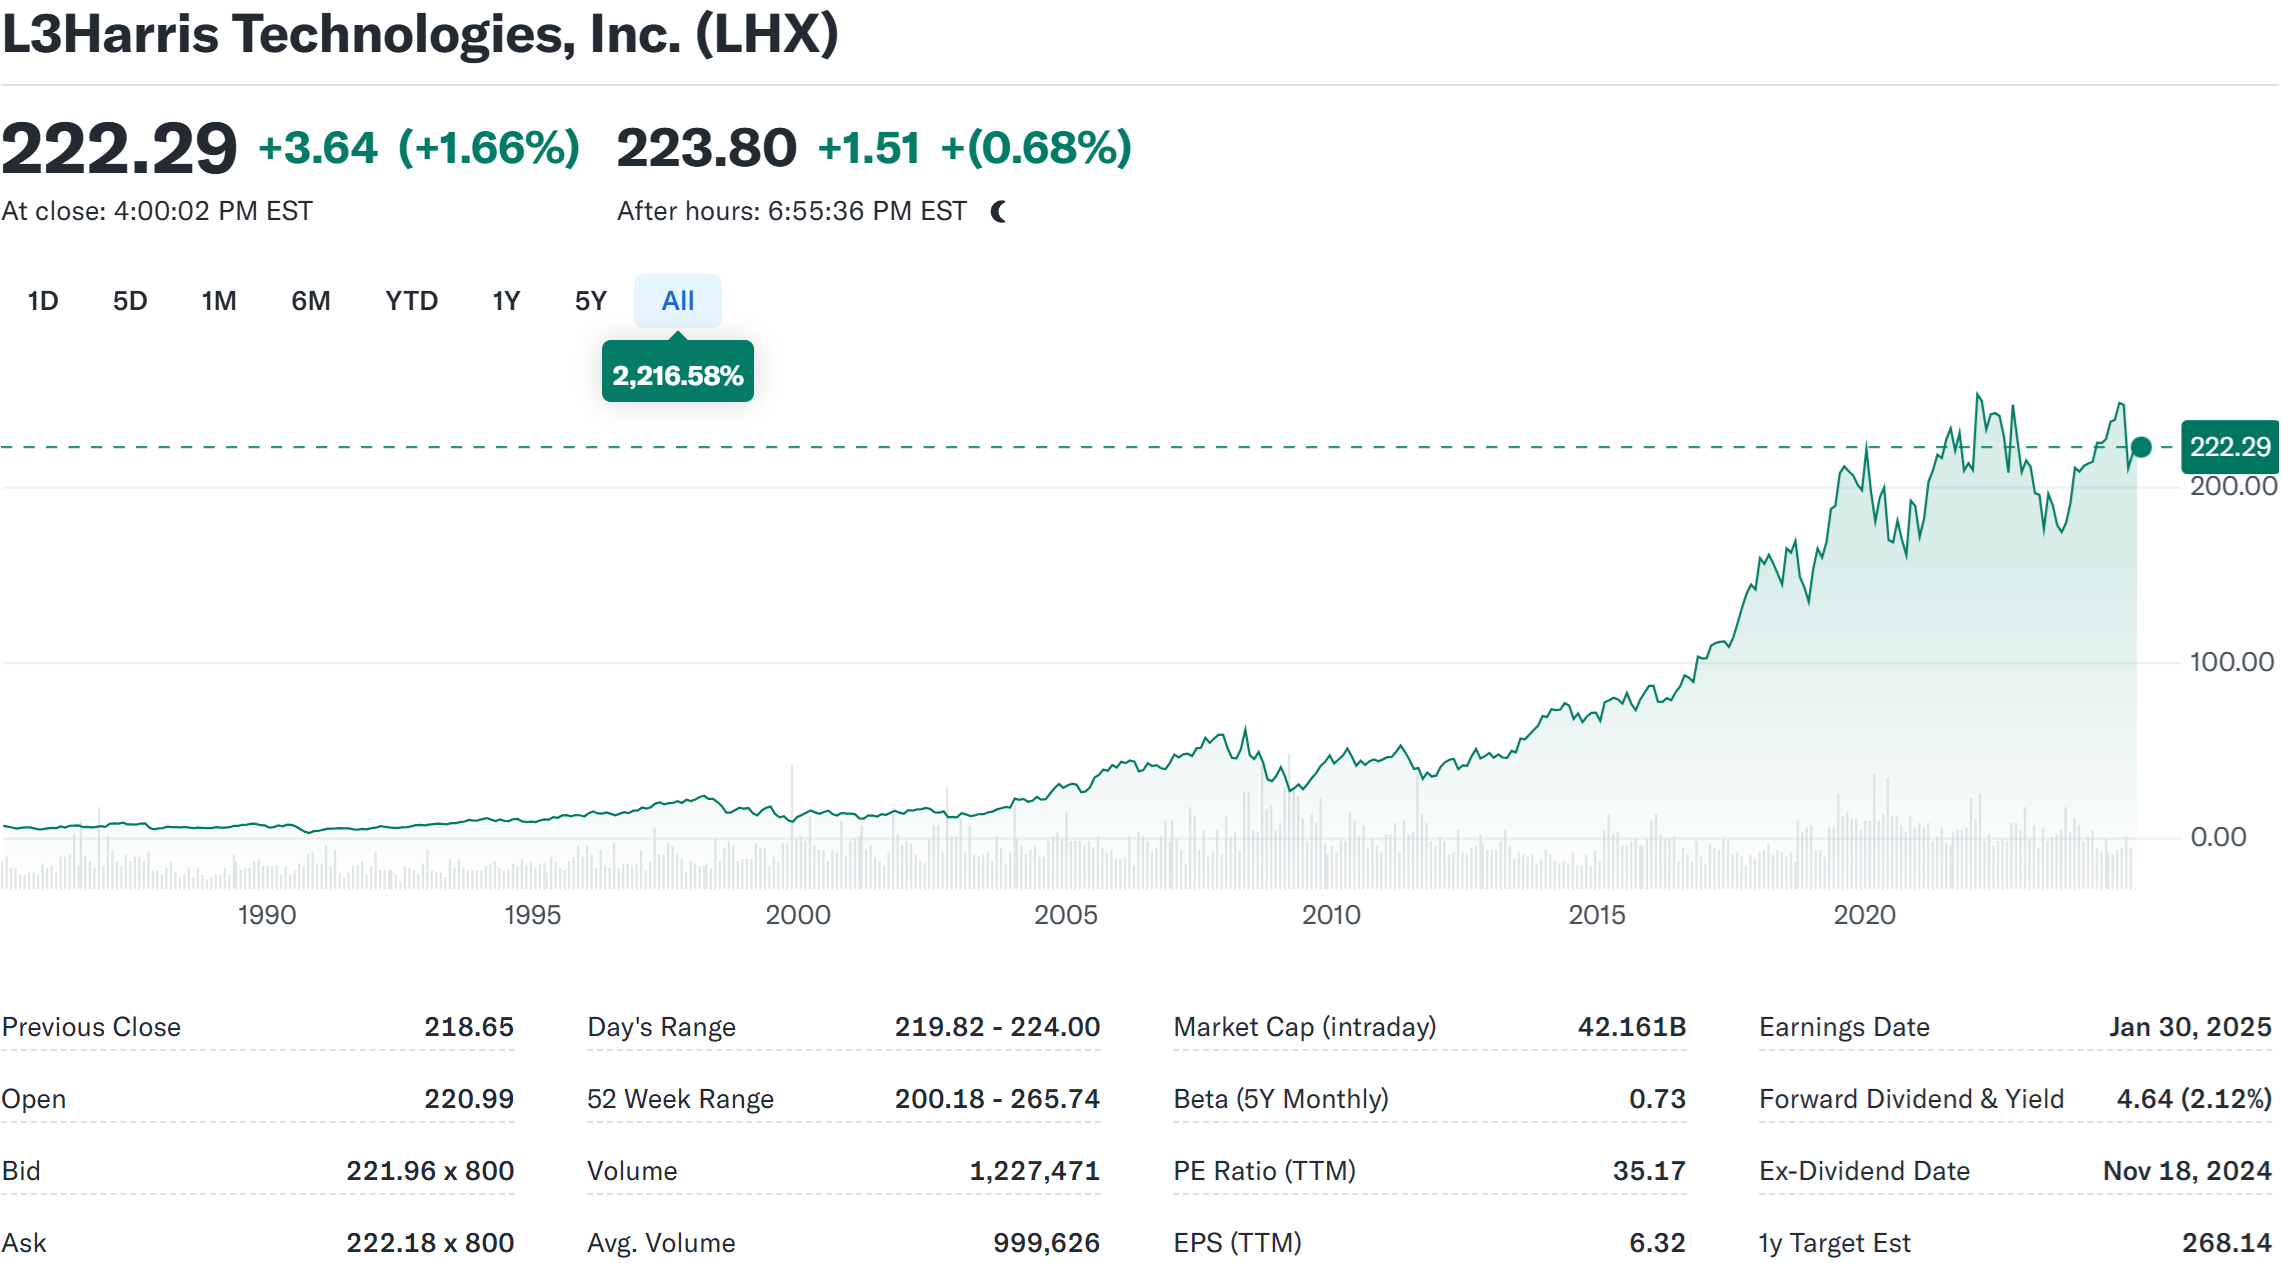The image size is (2281, 1263).
Task: Click the large 222.29 closing price
Action: (119, 149)
